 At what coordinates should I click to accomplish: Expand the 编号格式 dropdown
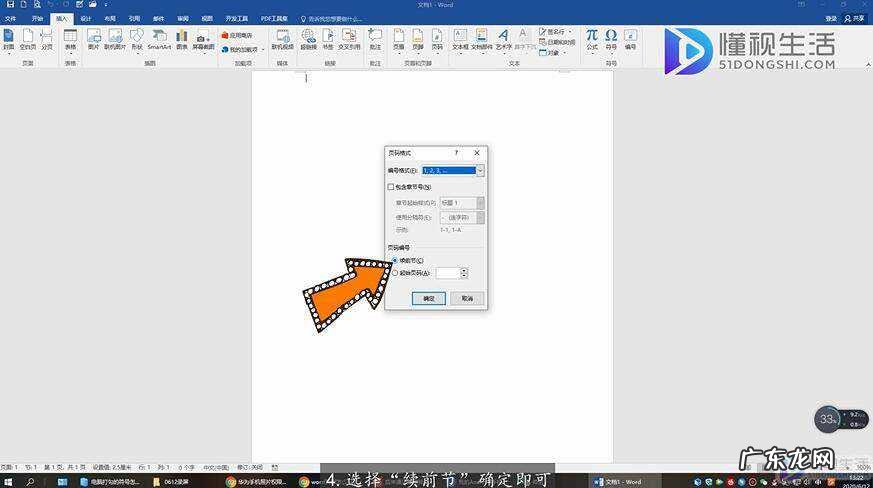coord(480,171)
